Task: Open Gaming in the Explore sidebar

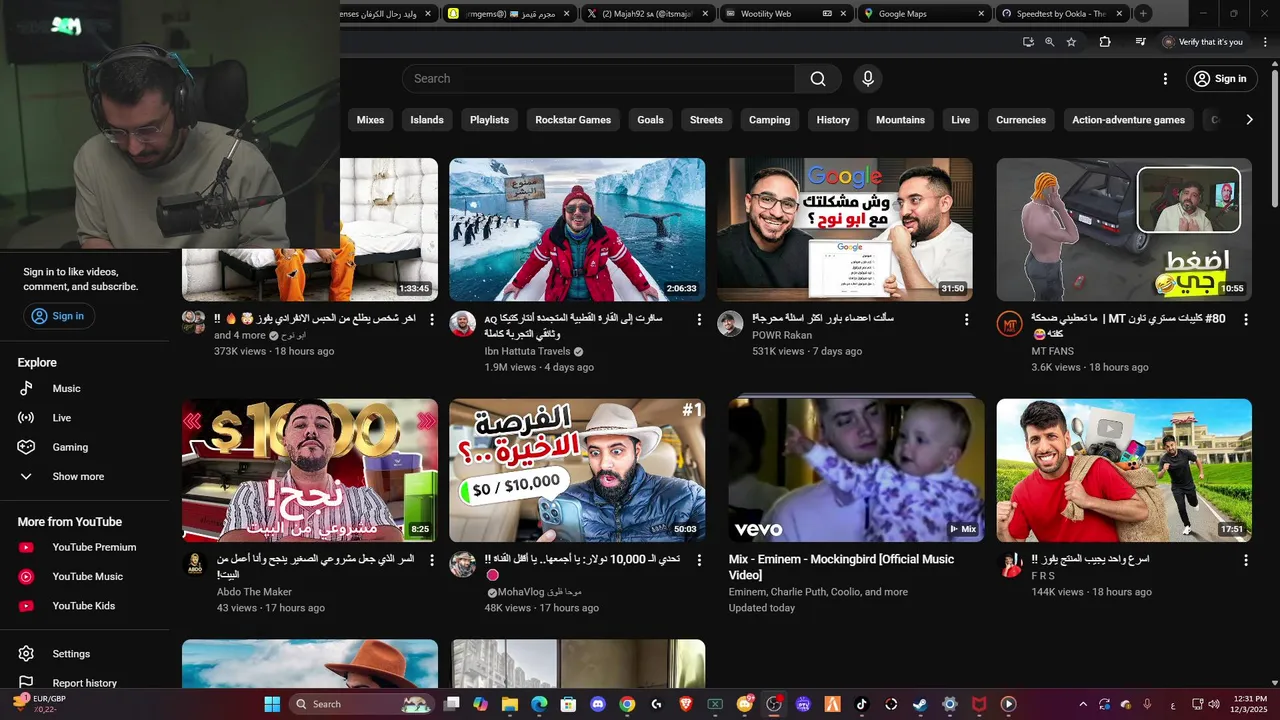Action: click(x=70, y=447)
